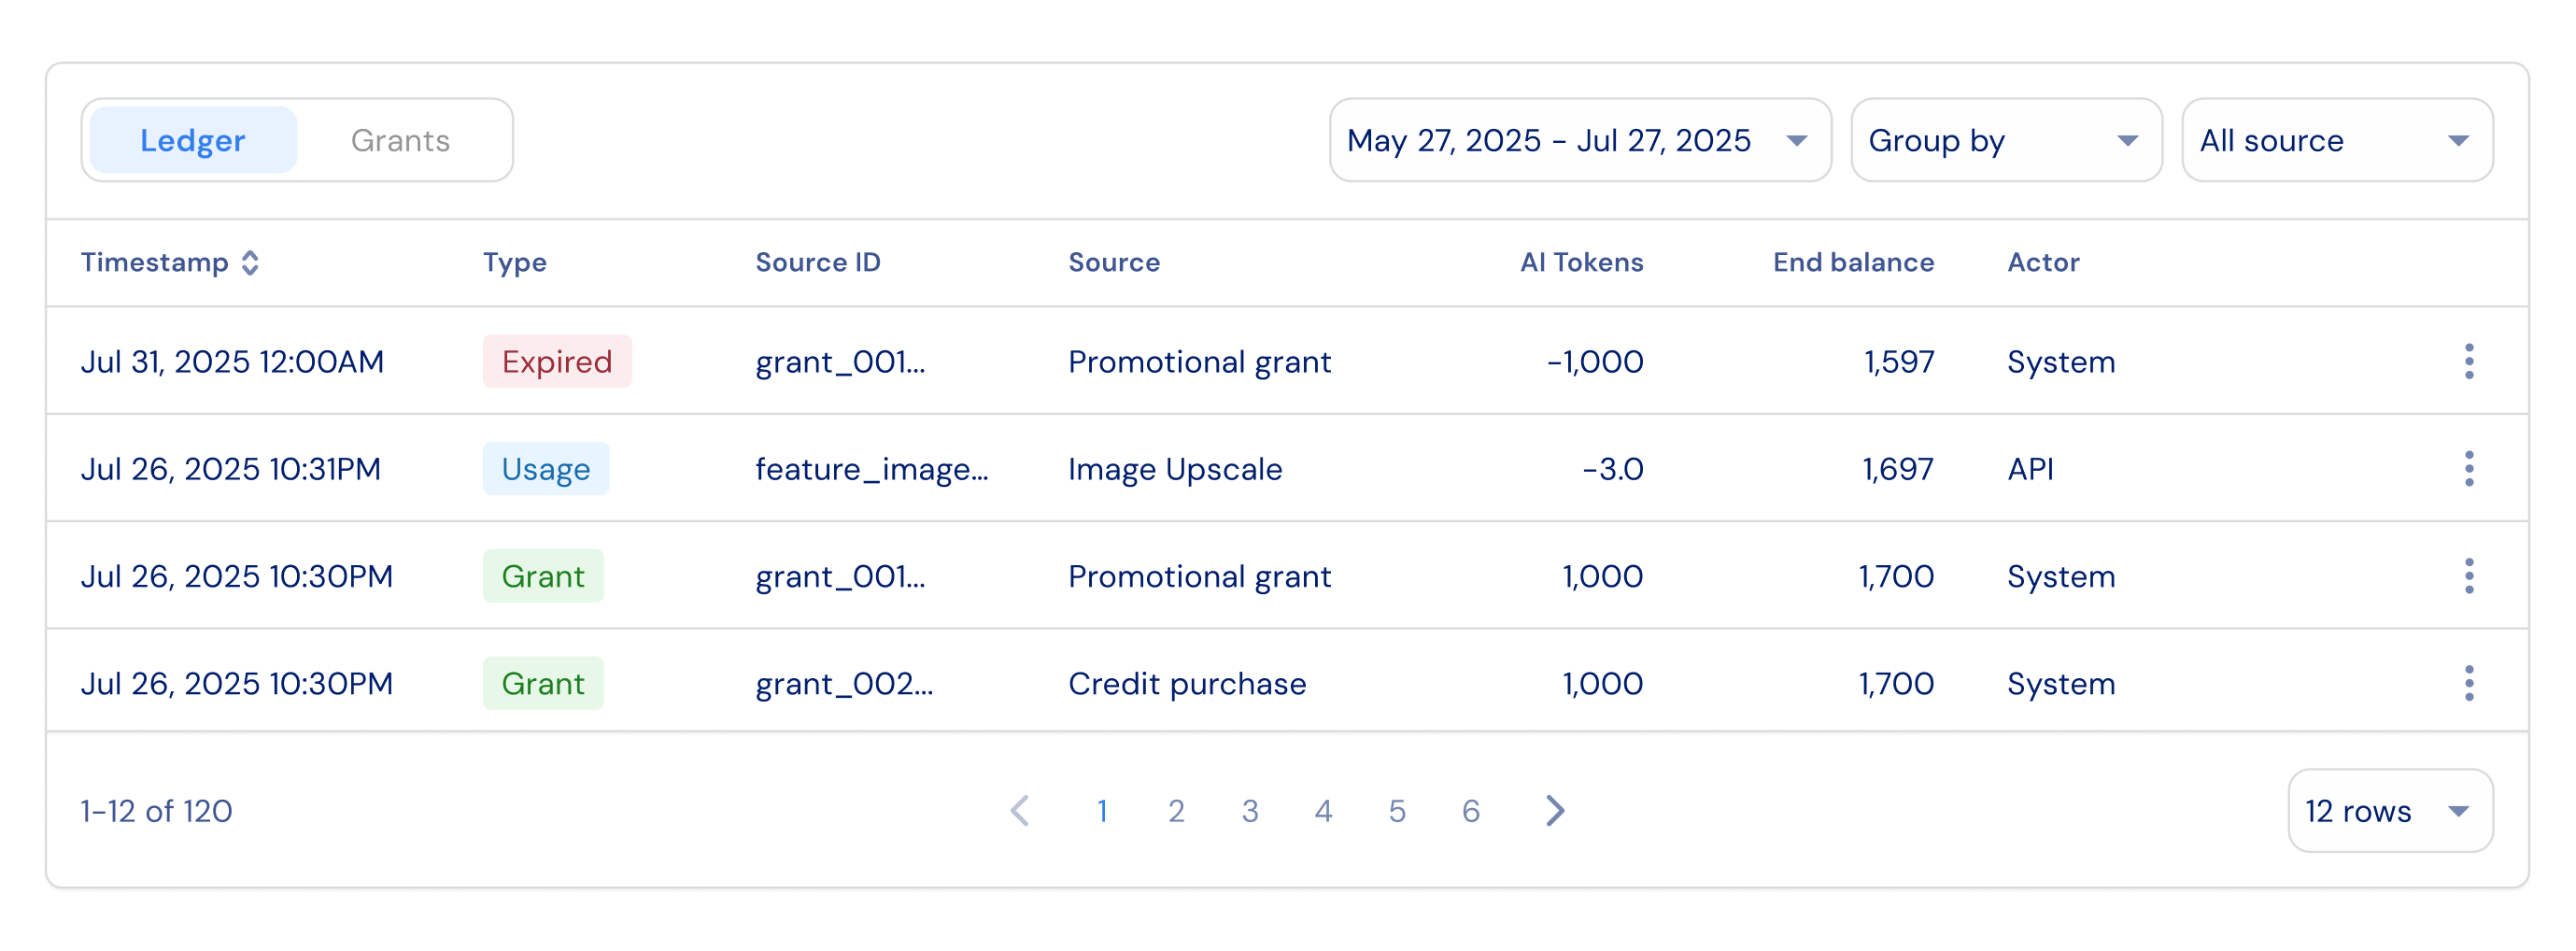Click the Expired status badge

[x=557, y=361]
